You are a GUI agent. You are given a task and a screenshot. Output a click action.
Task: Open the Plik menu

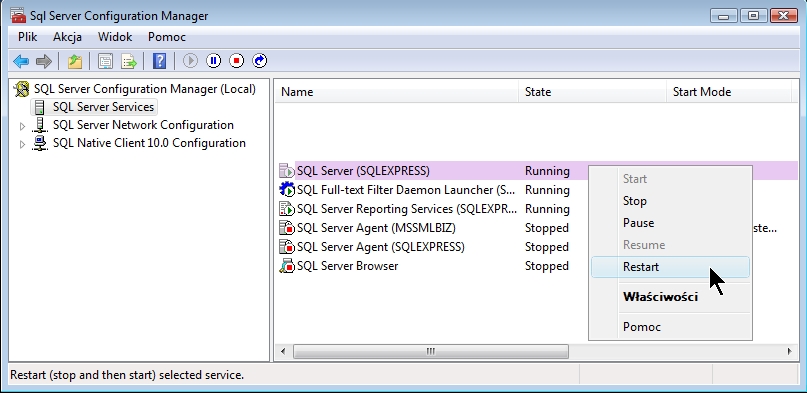coord(27,37)
